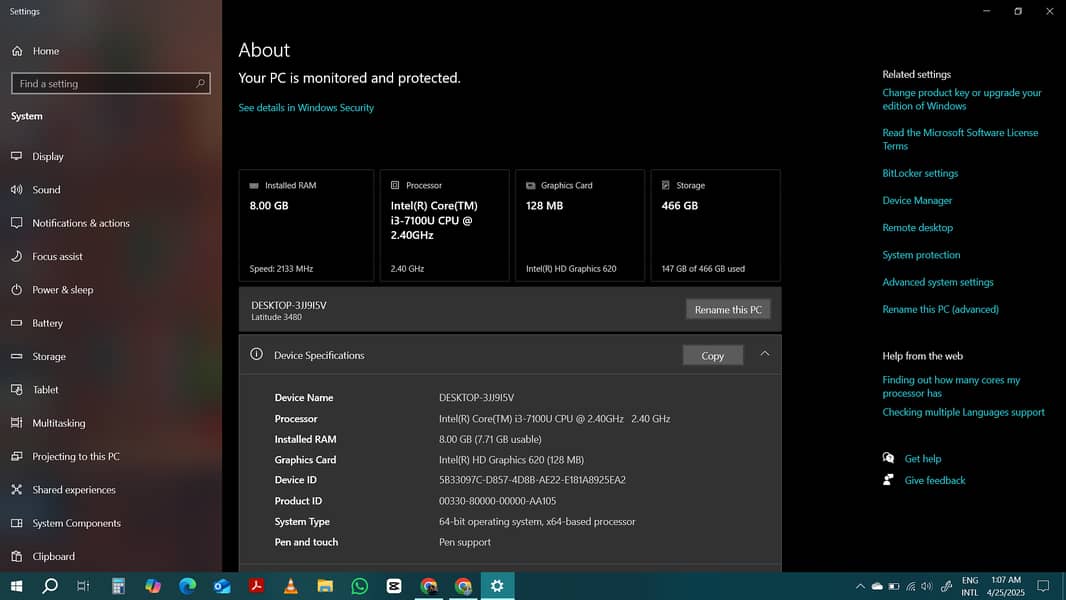The height and width of the screenshot is (600, 1066).
Task: Click Give feedback link
Action: pyautogui.click(x=935, y=480)
